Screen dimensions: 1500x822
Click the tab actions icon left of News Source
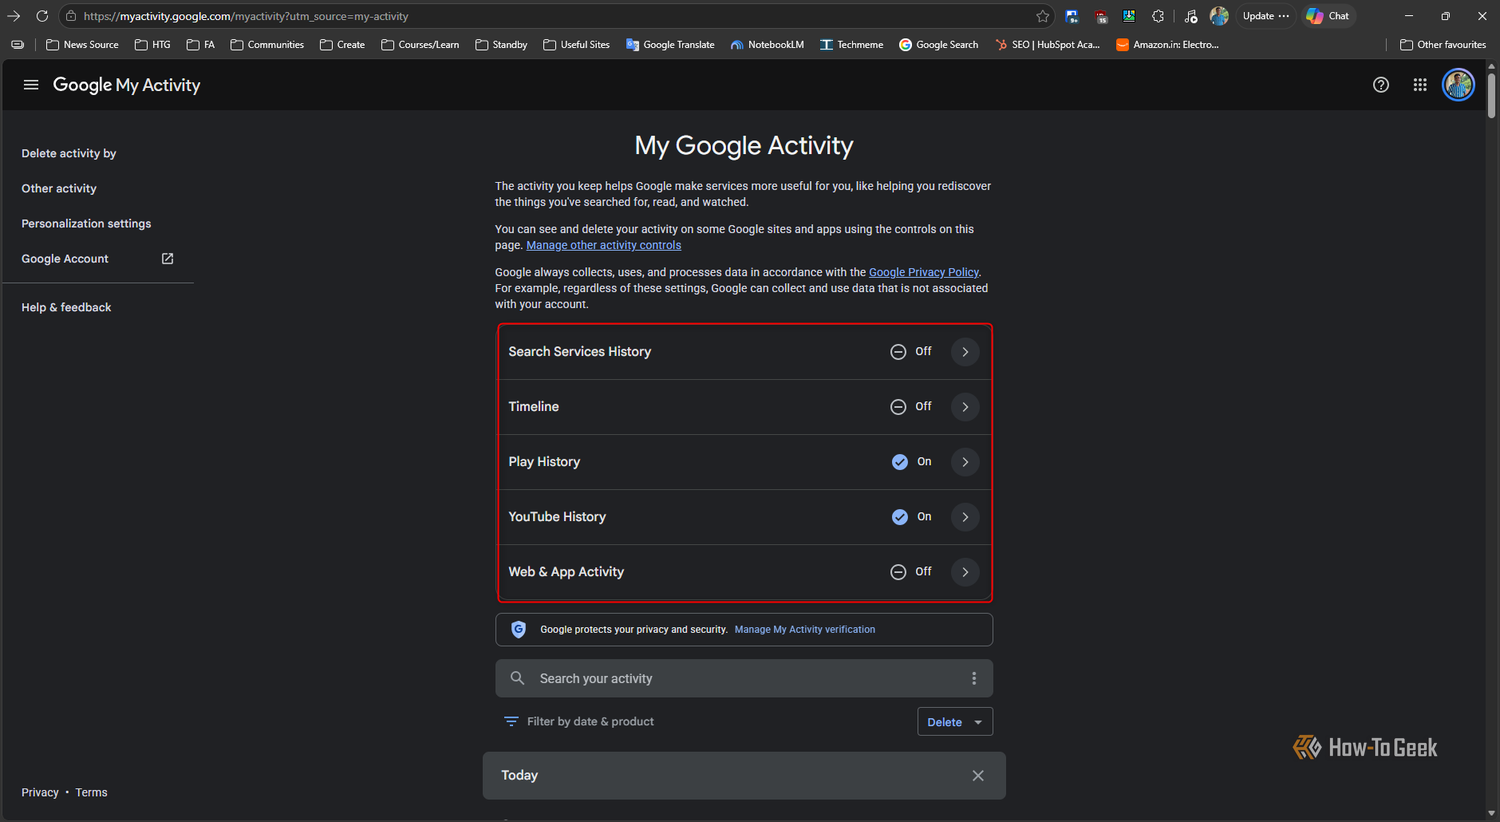tap(17, 45)
